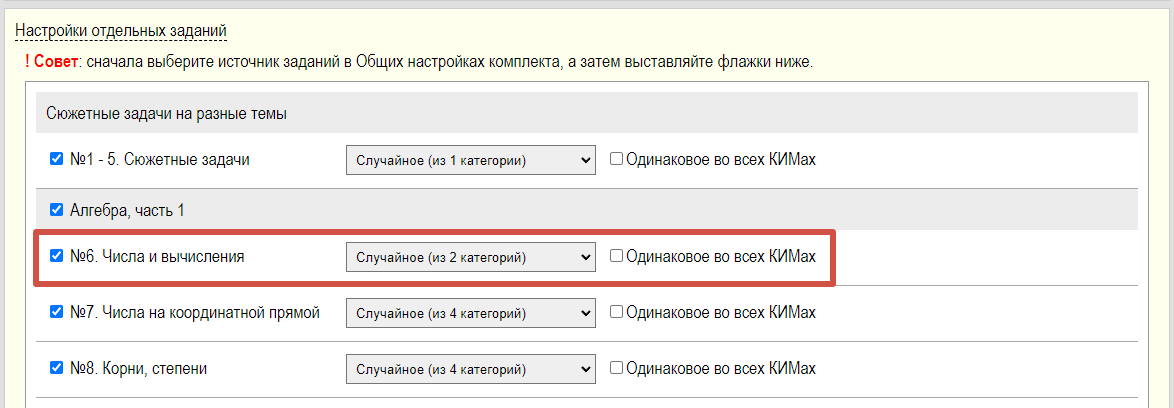This screenshot has height=408, width=1174.
Task: Open the category dropdown for №1 - 5
Action: [x=470, y=160]
